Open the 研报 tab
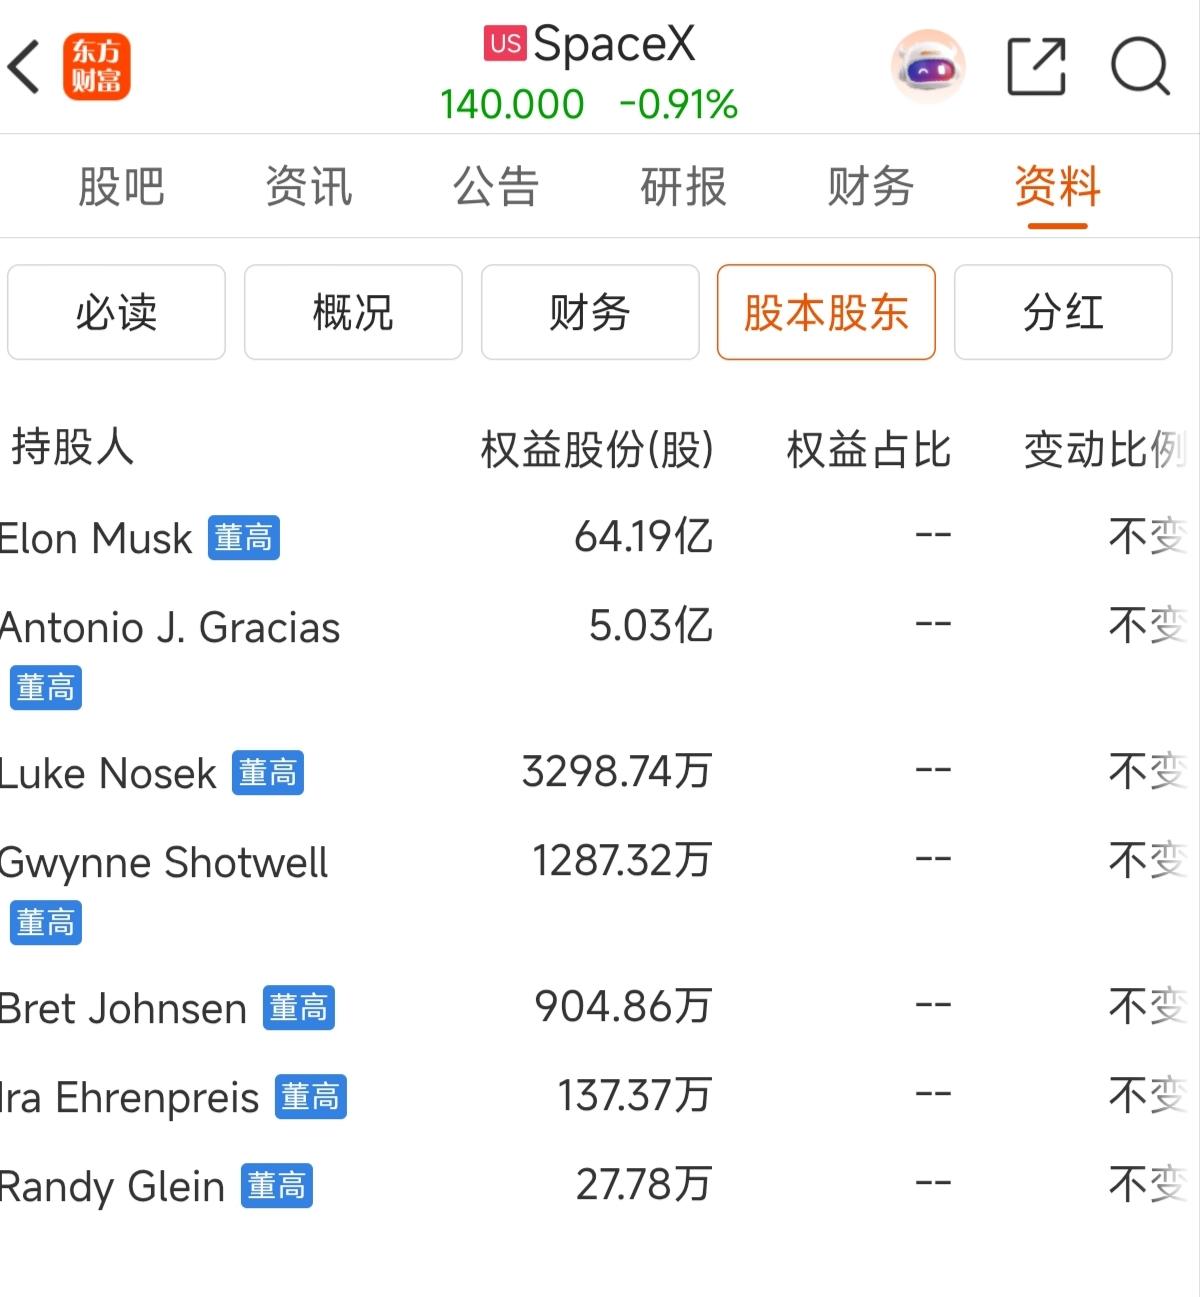1200x1297 pixels. pyautogui.click(x=684, y=187)
